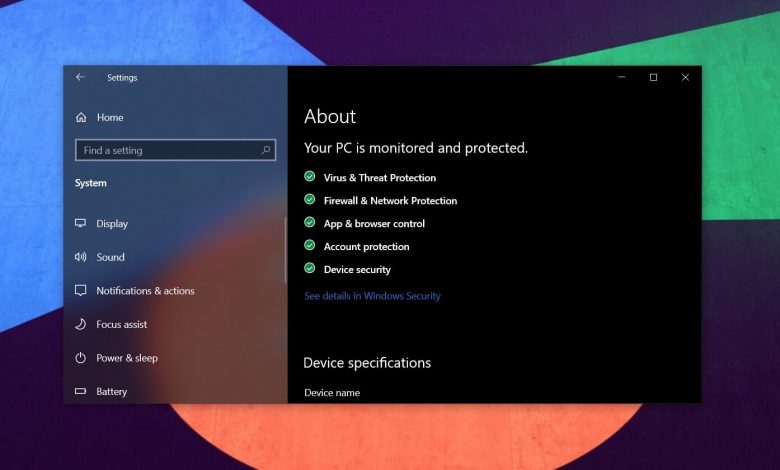Click the search magnifier icon

coord(266,150)
